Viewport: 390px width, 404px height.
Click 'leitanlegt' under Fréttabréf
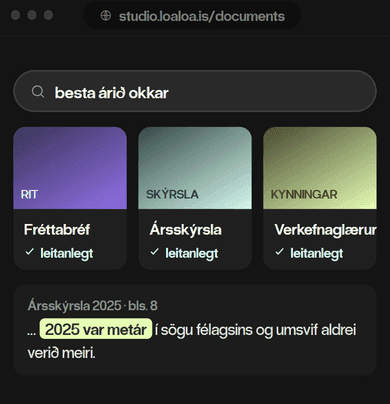(67, 254)
